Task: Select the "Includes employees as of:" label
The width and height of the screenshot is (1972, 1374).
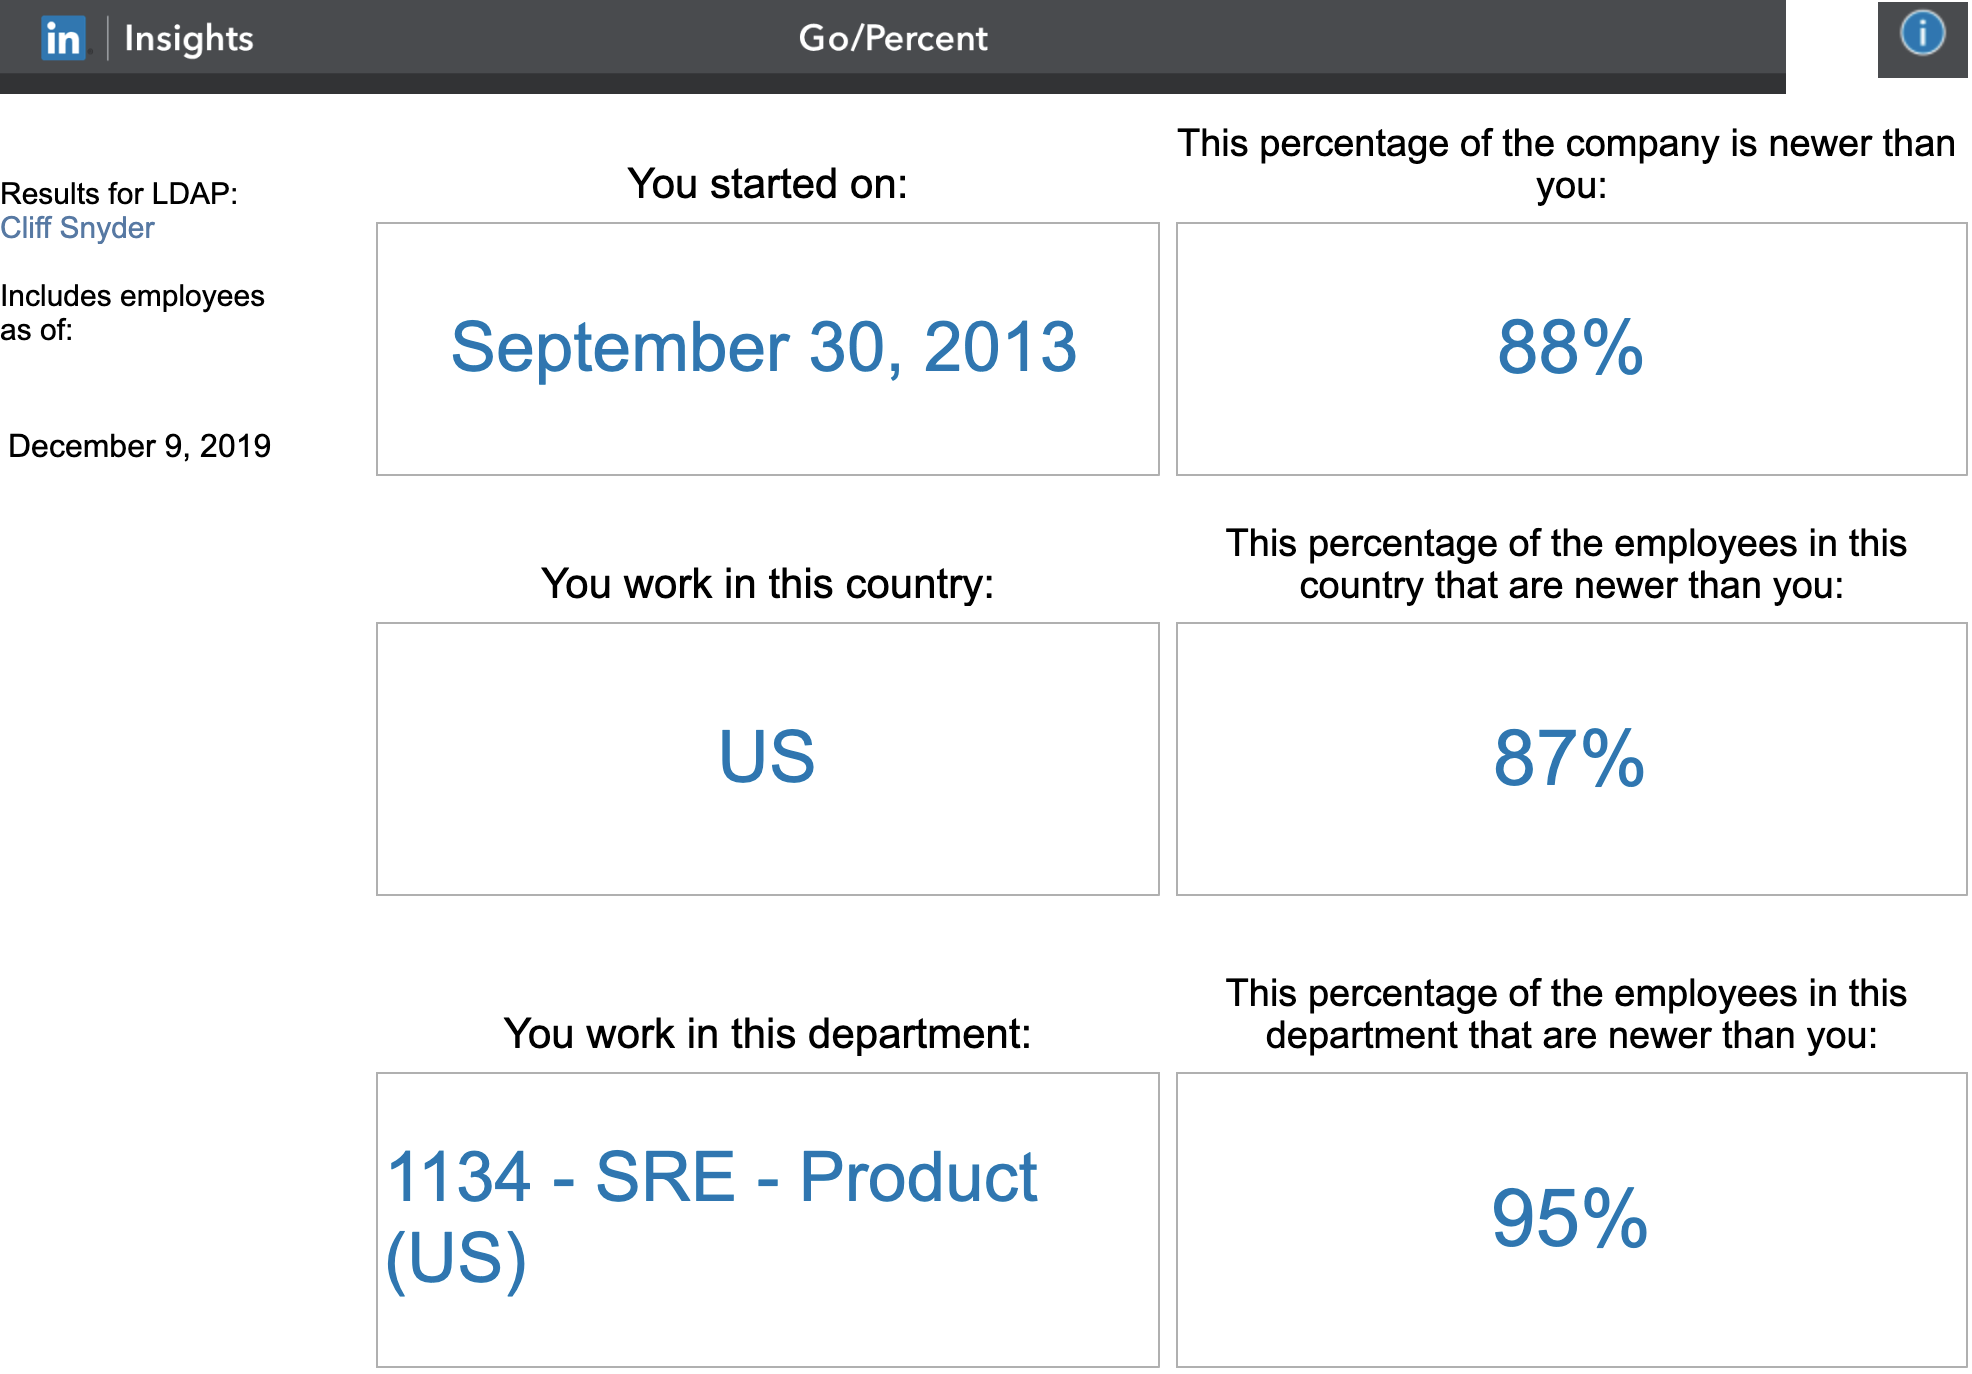Action: [132, 312]
